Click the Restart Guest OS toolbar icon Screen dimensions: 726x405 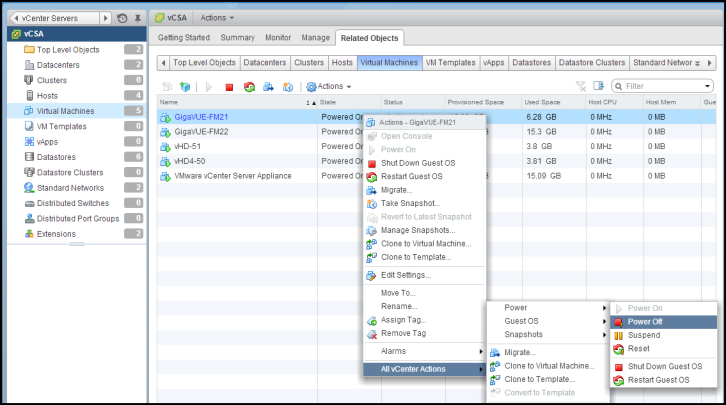[249, 87]
